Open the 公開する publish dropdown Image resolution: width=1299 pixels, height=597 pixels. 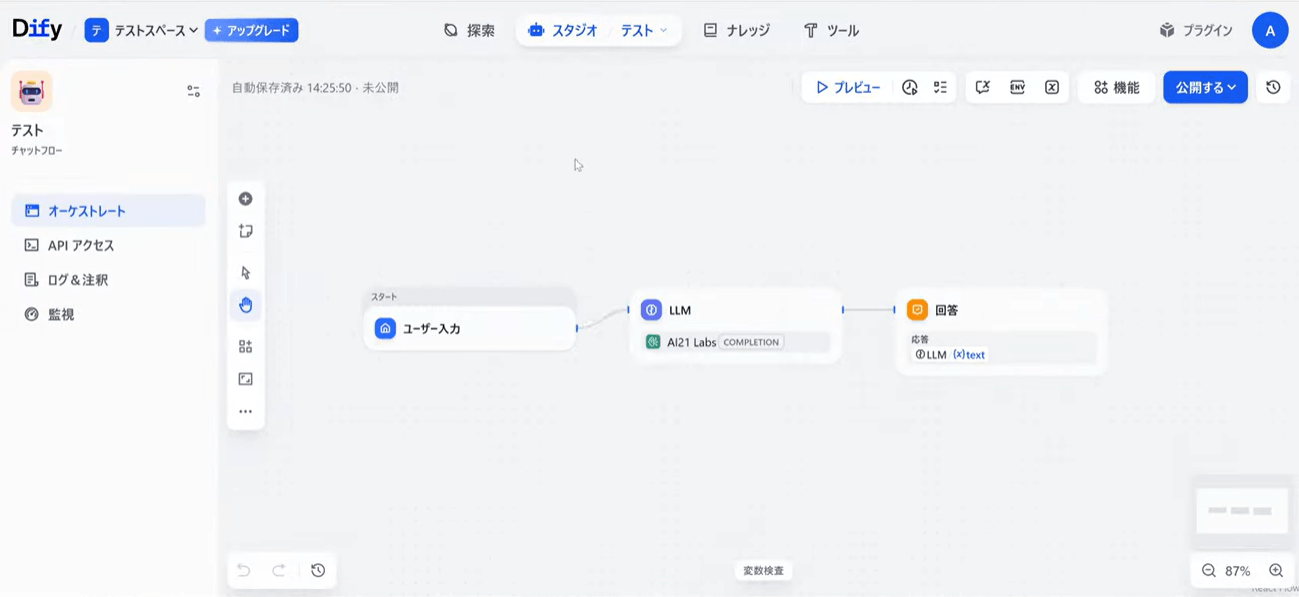coord(1205,88)
